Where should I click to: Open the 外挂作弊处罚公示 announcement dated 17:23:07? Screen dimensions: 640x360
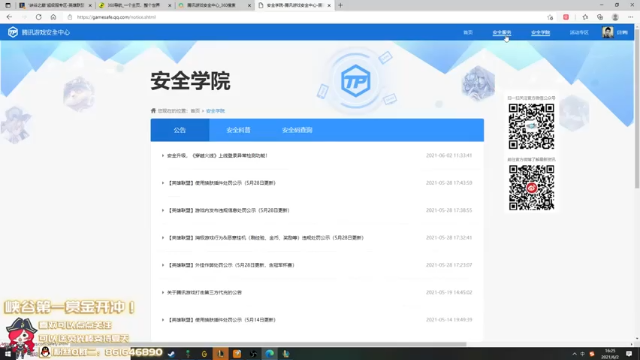click(231, 265)
